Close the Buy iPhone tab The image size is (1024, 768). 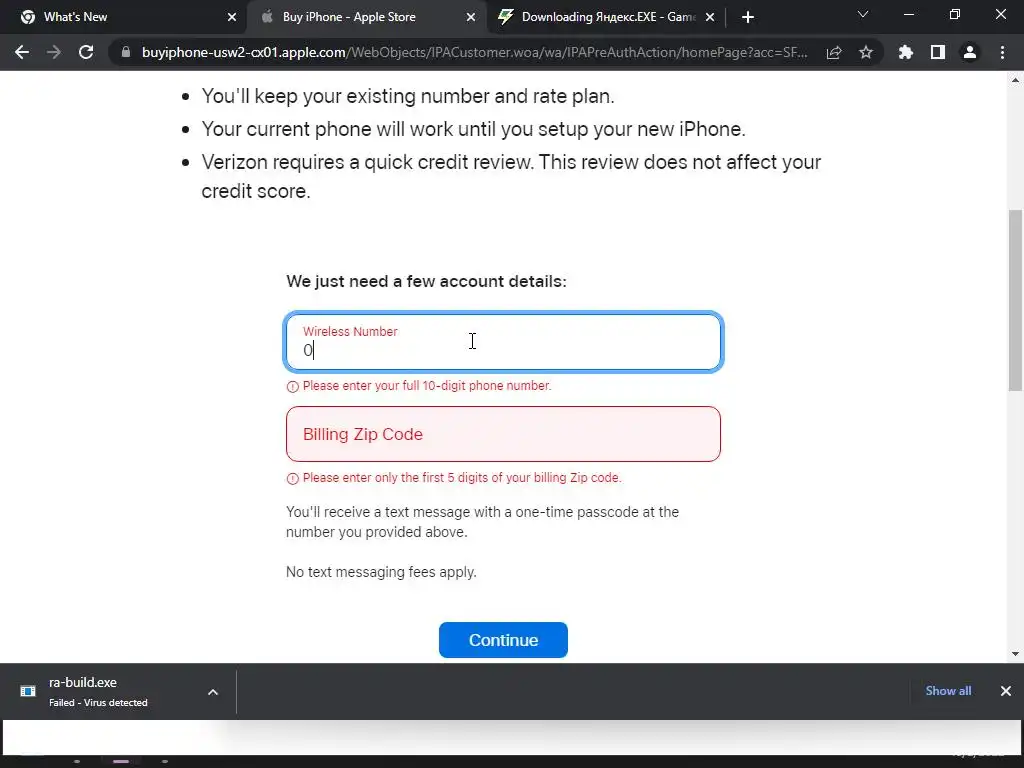pyautogui.click(x=471, y=17)
